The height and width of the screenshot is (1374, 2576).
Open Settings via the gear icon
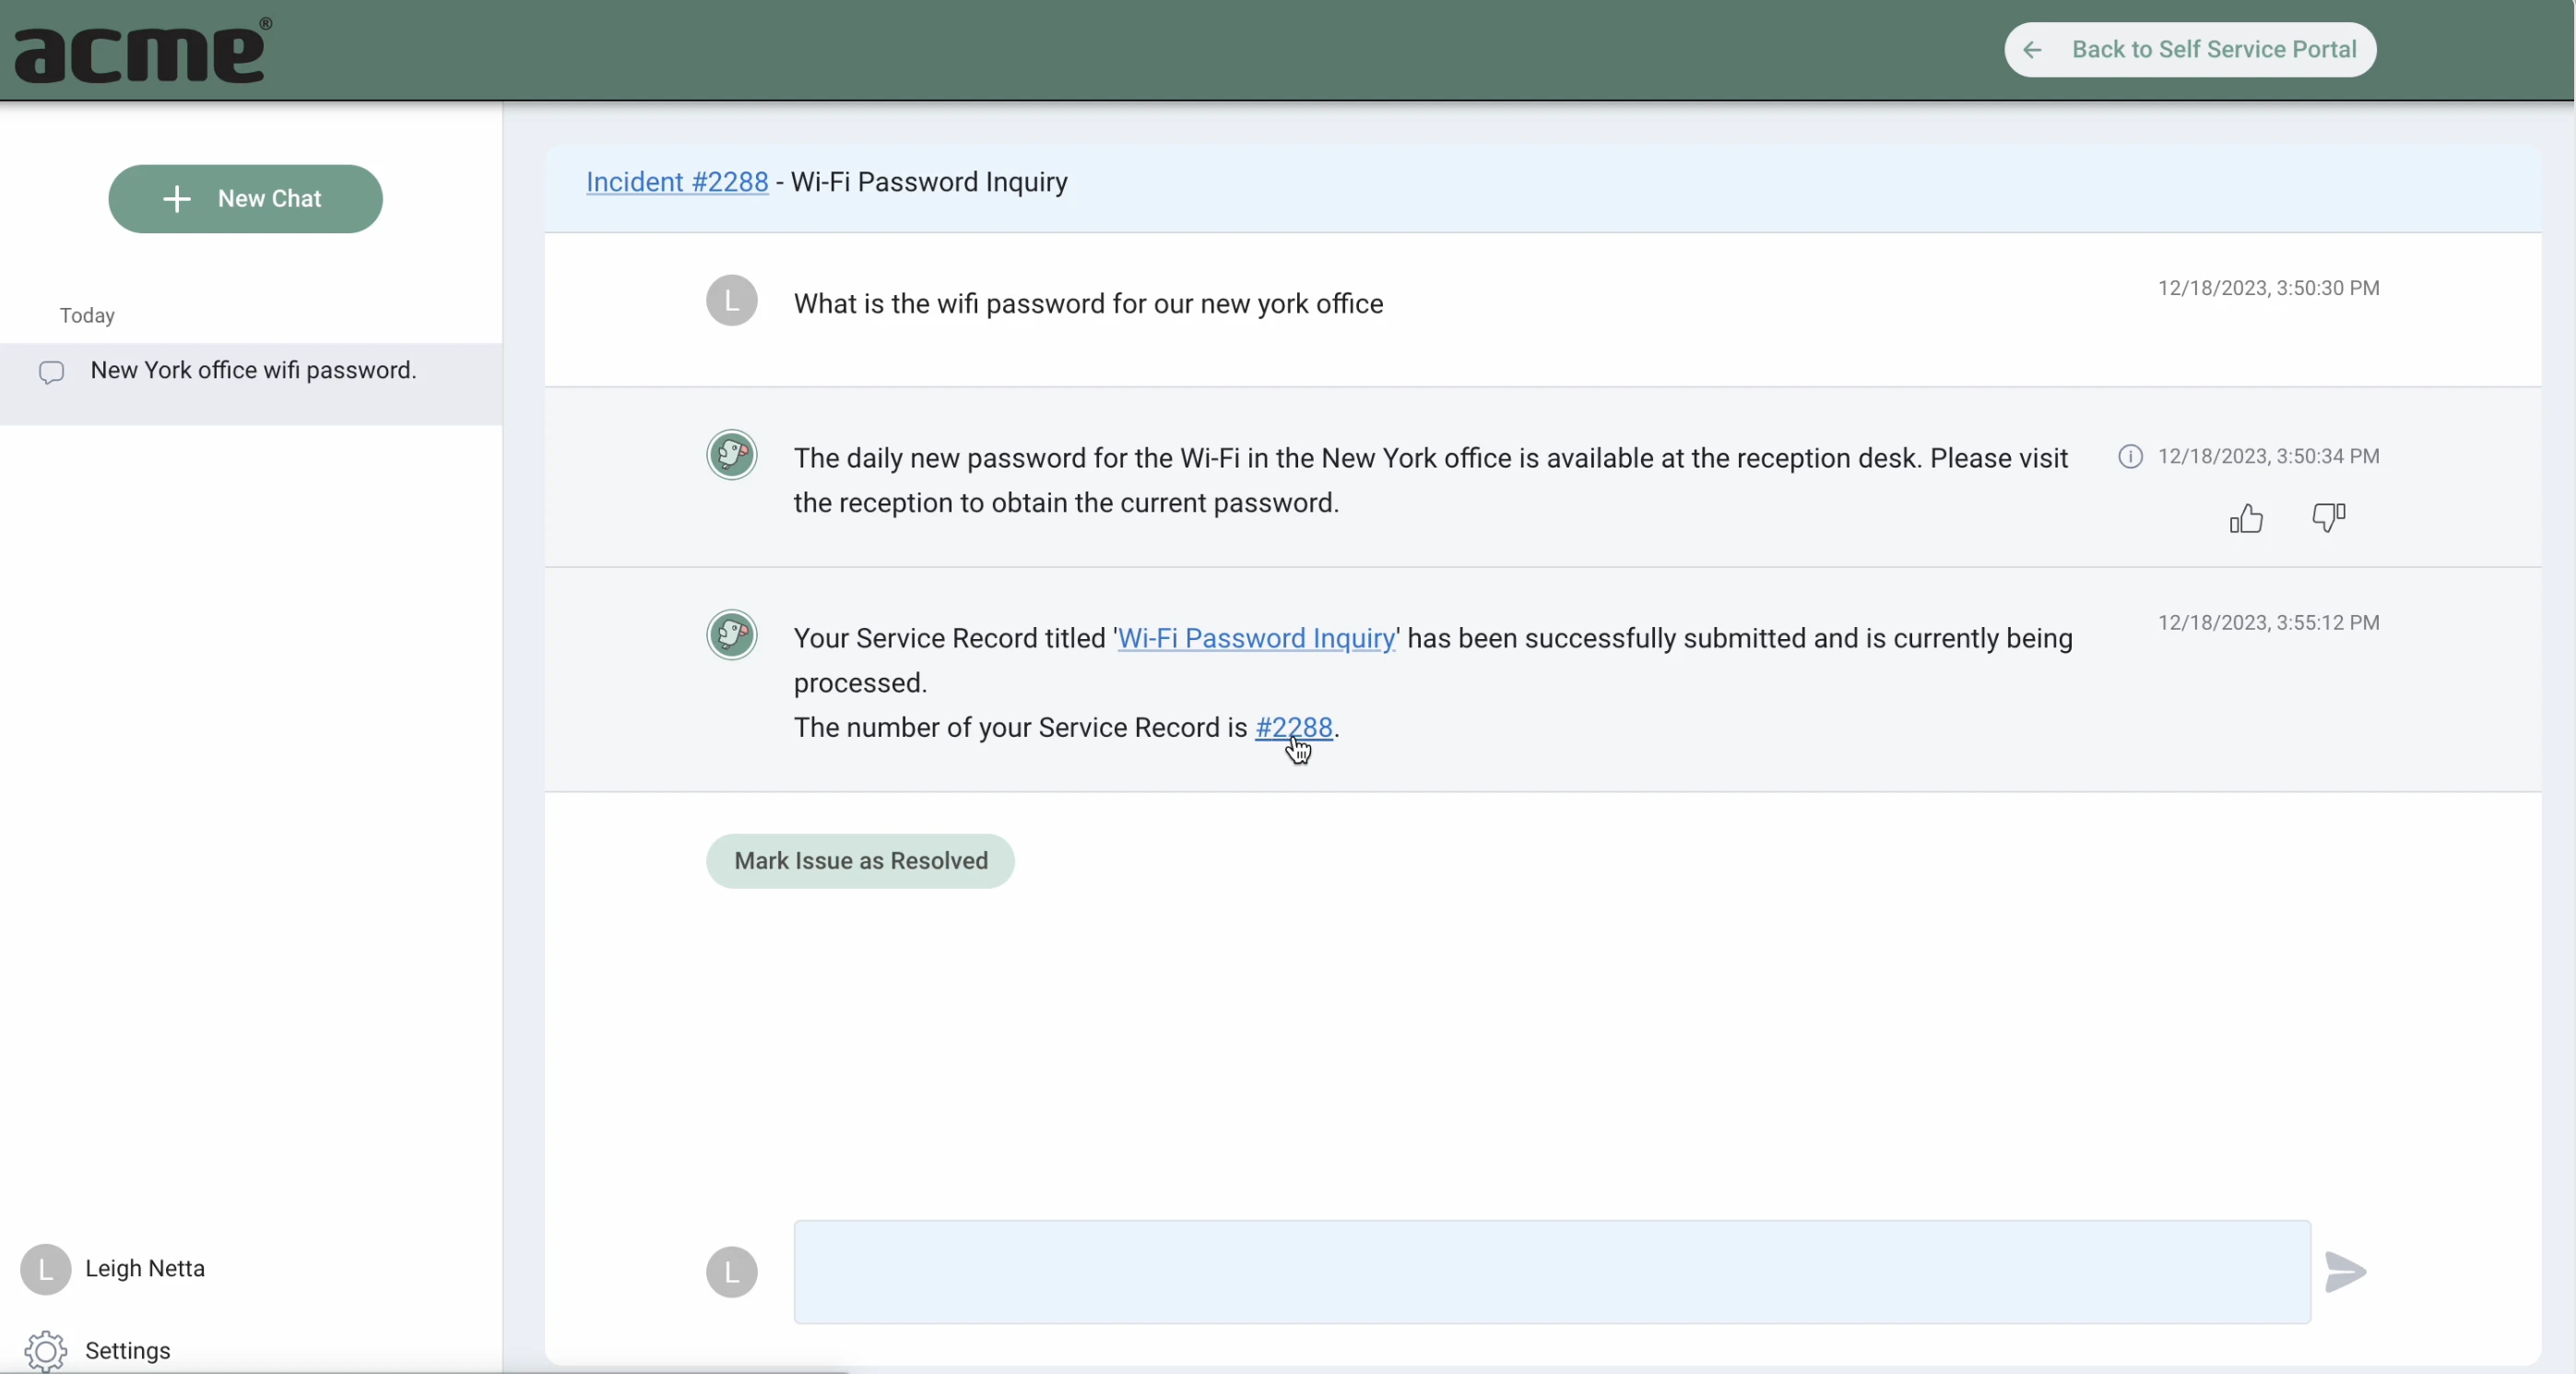pos(45,1351)
